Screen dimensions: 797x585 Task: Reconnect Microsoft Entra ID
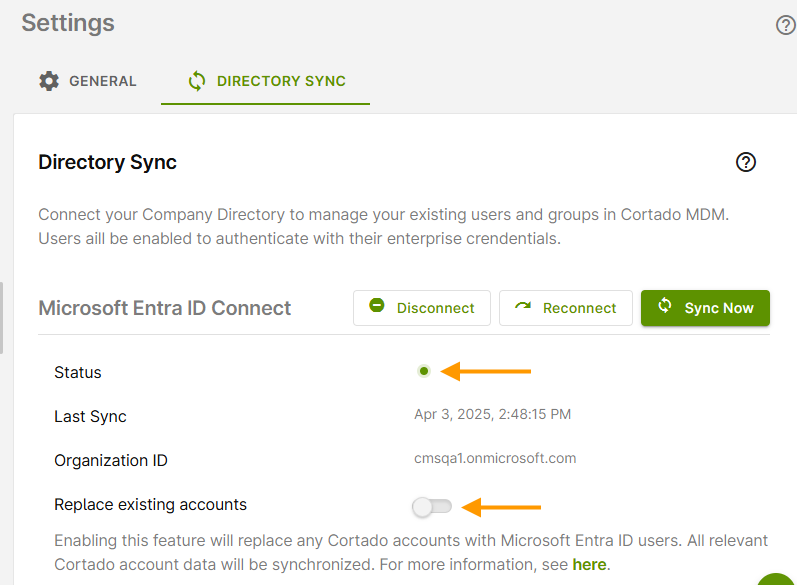(566, 308)
